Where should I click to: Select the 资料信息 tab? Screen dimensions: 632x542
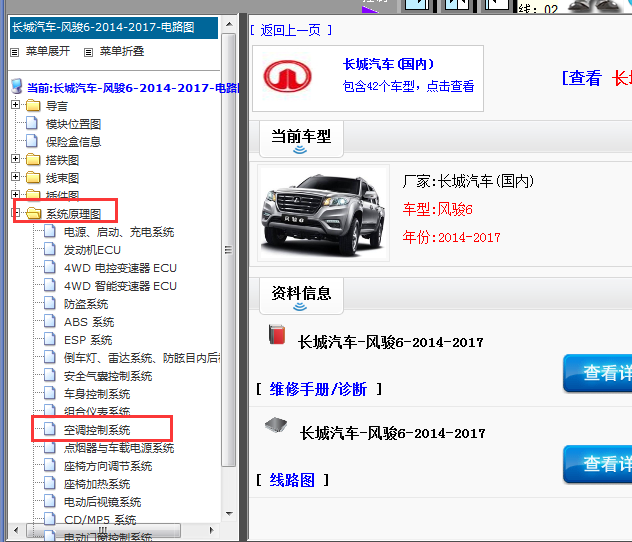coord(301,296)
